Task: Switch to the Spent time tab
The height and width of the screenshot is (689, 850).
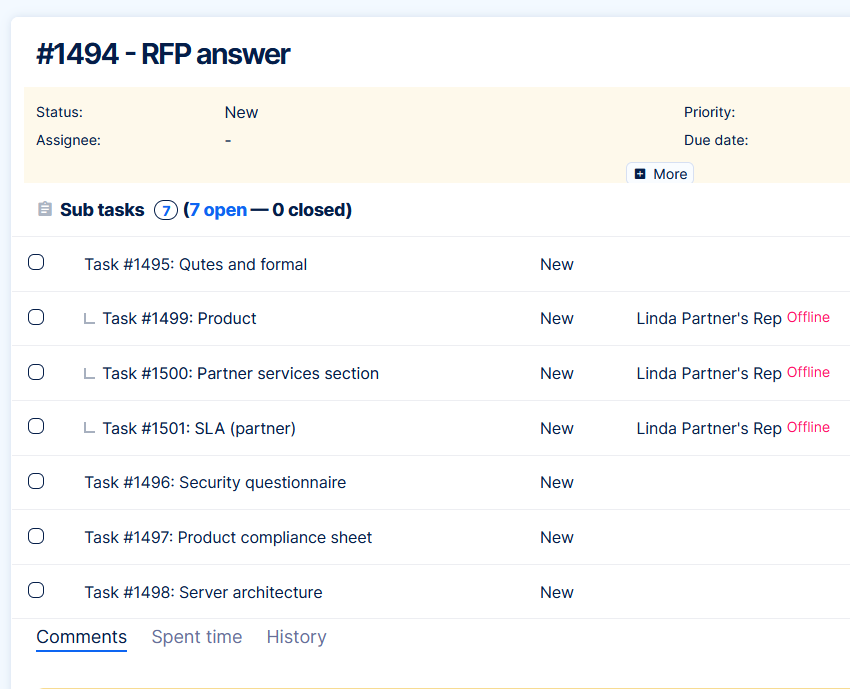Action: click(197, 637)
